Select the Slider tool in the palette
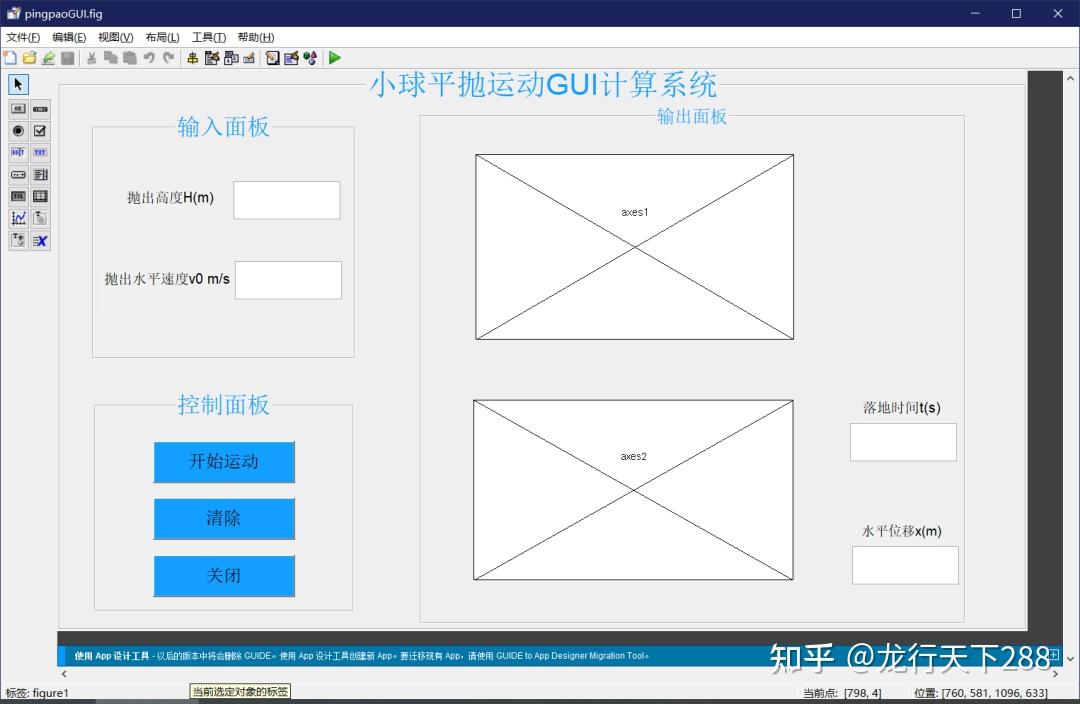This screenshot has height=704, width=1080. (39, 108)
